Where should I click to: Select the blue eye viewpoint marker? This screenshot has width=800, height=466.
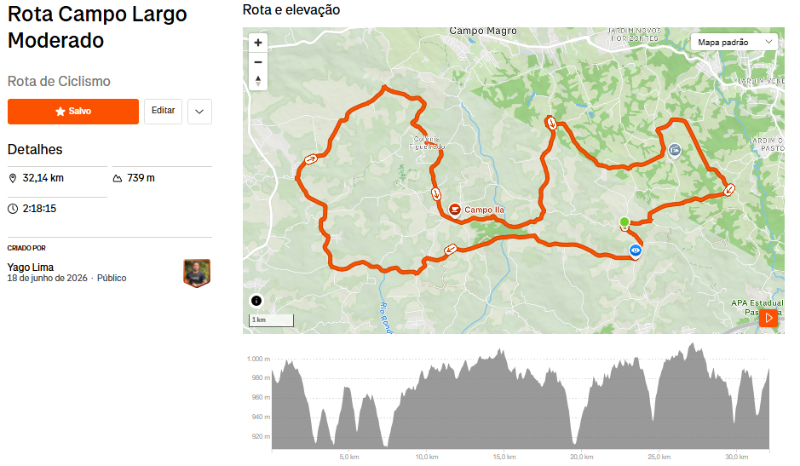click(635, 251)
